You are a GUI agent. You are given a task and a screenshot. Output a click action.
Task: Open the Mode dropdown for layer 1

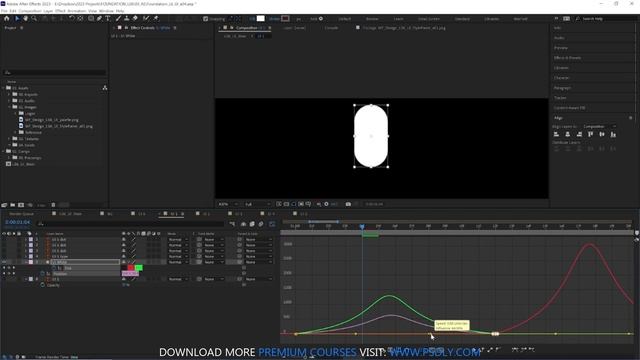point(178,240)
